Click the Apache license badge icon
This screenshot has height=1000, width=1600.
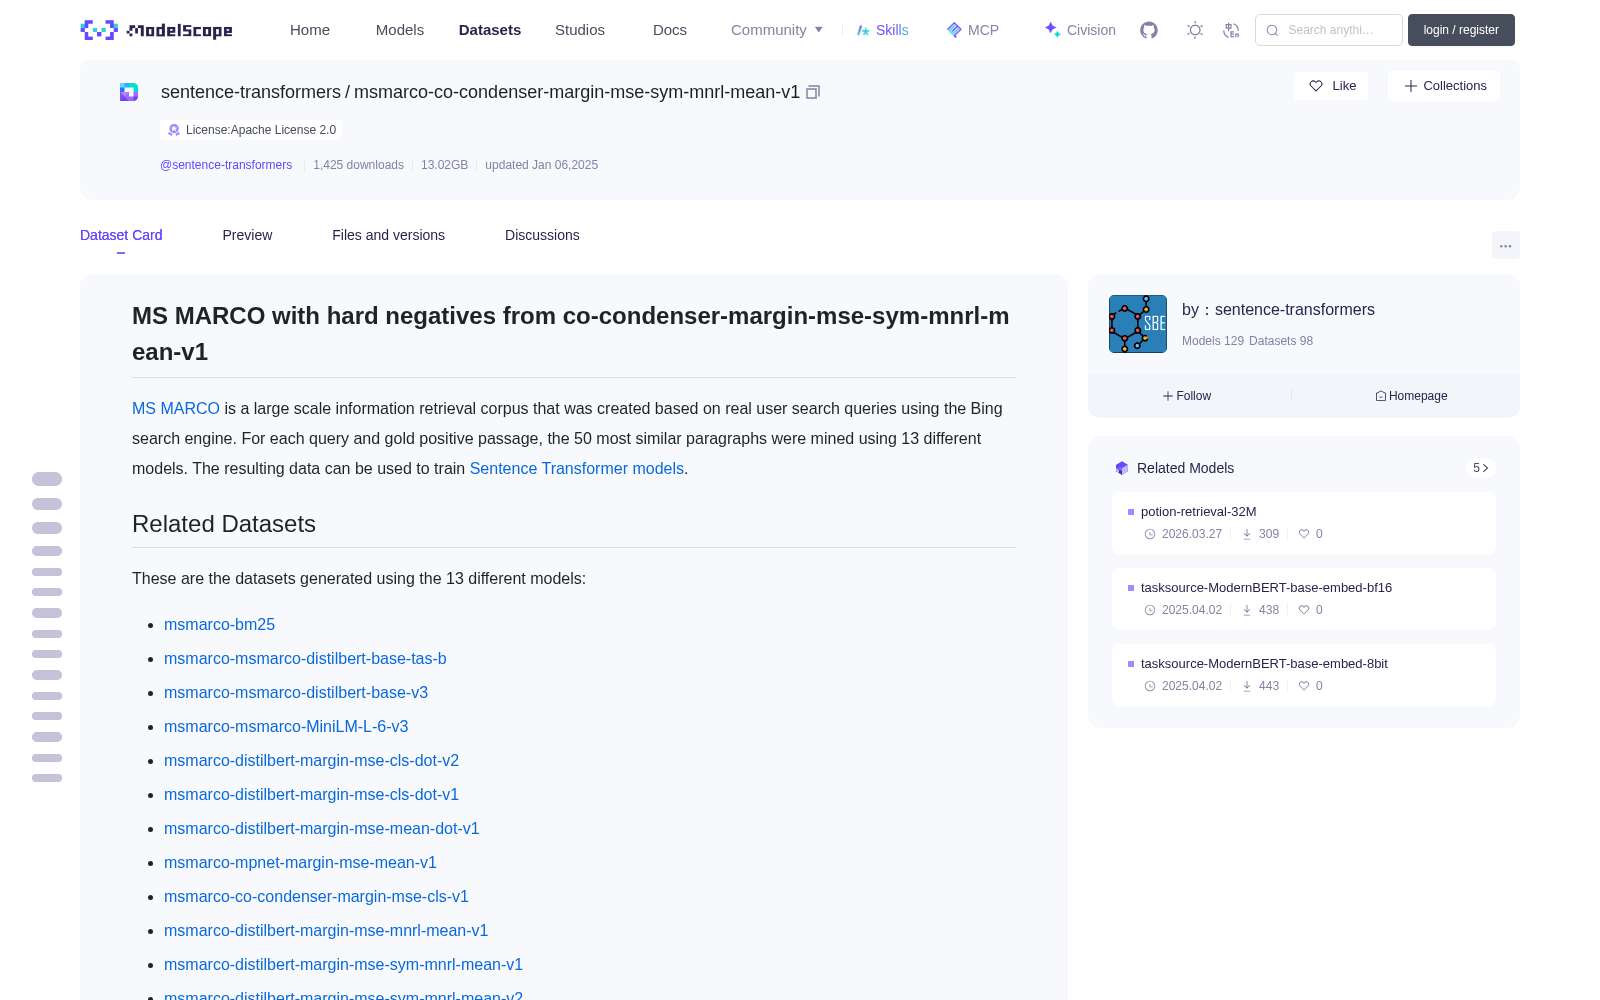tap(174, 130)
